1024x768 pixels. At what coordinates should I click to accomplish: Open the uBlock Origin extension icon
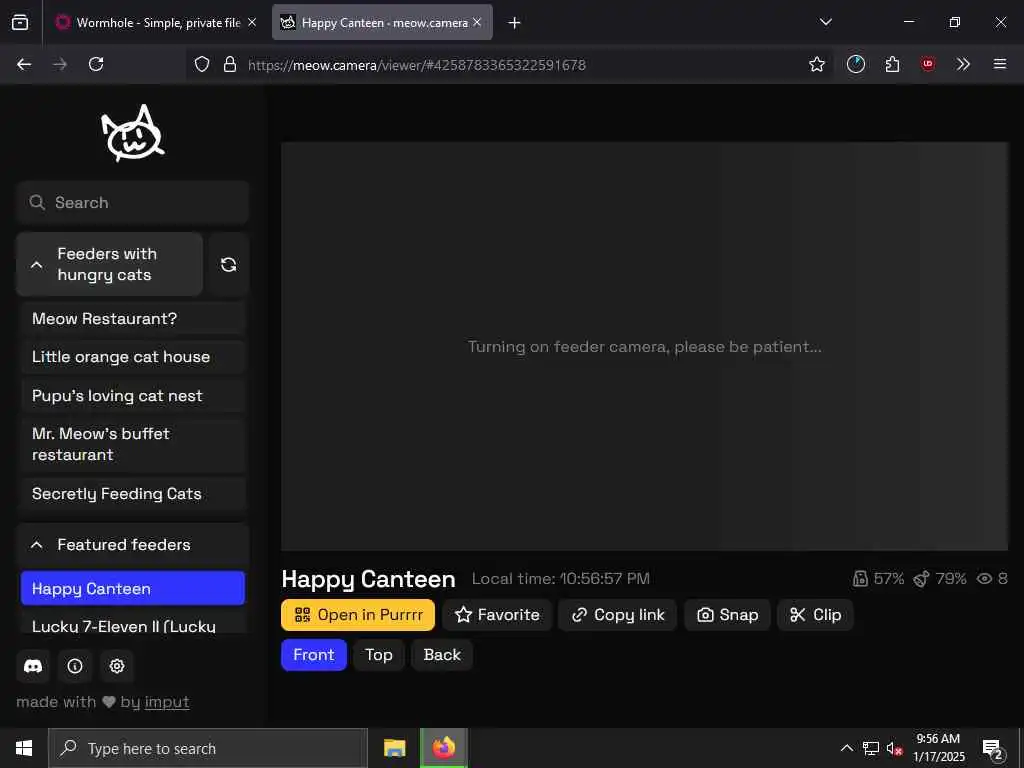click(x=928, y=64)
